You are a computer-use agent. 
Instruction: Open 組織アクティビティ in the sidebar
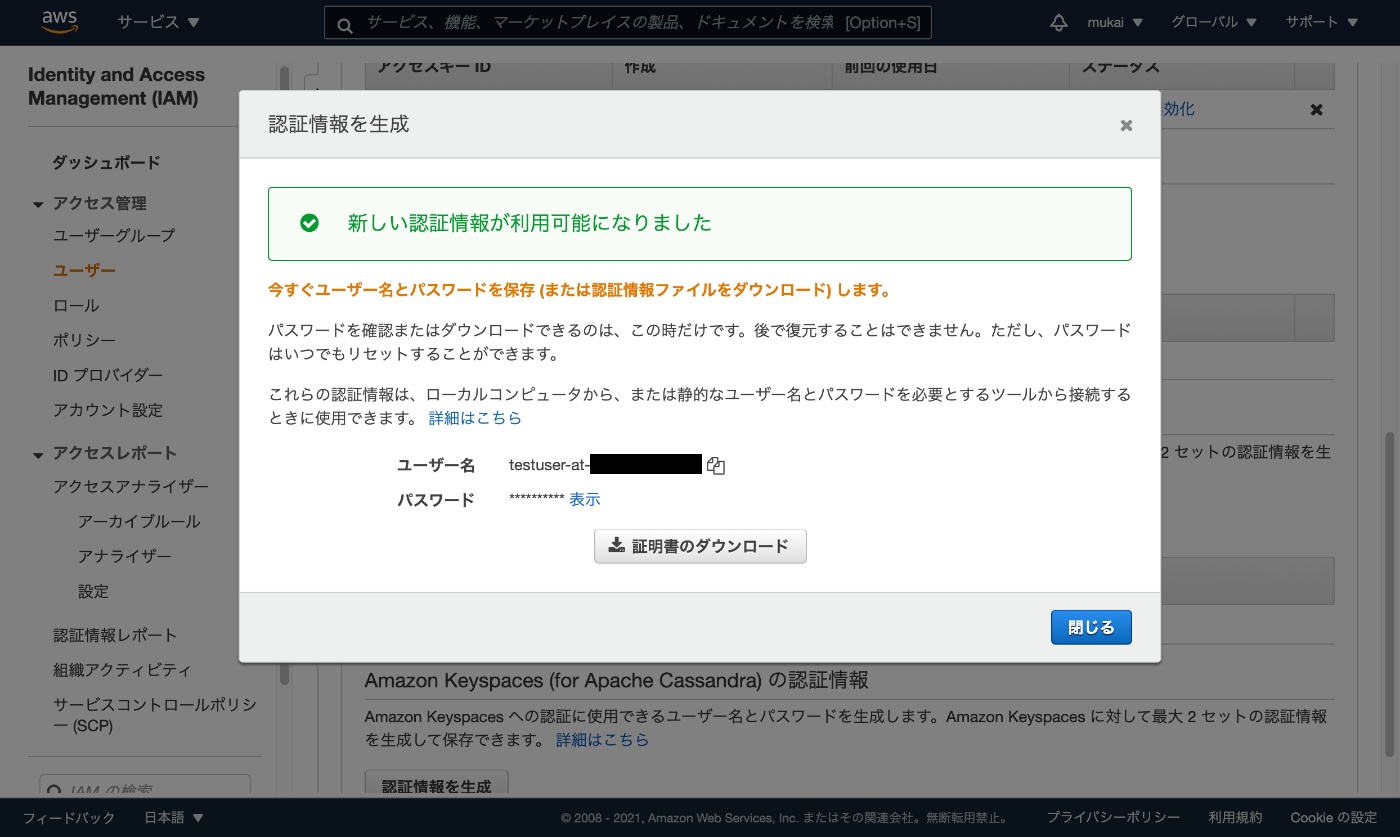point(122,670)
